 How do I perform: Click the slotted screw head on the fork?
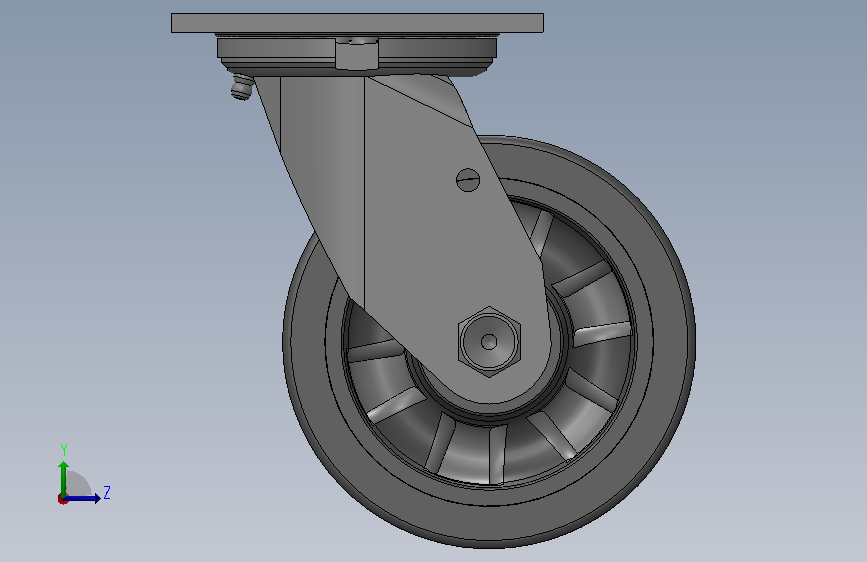coord(468,180)
